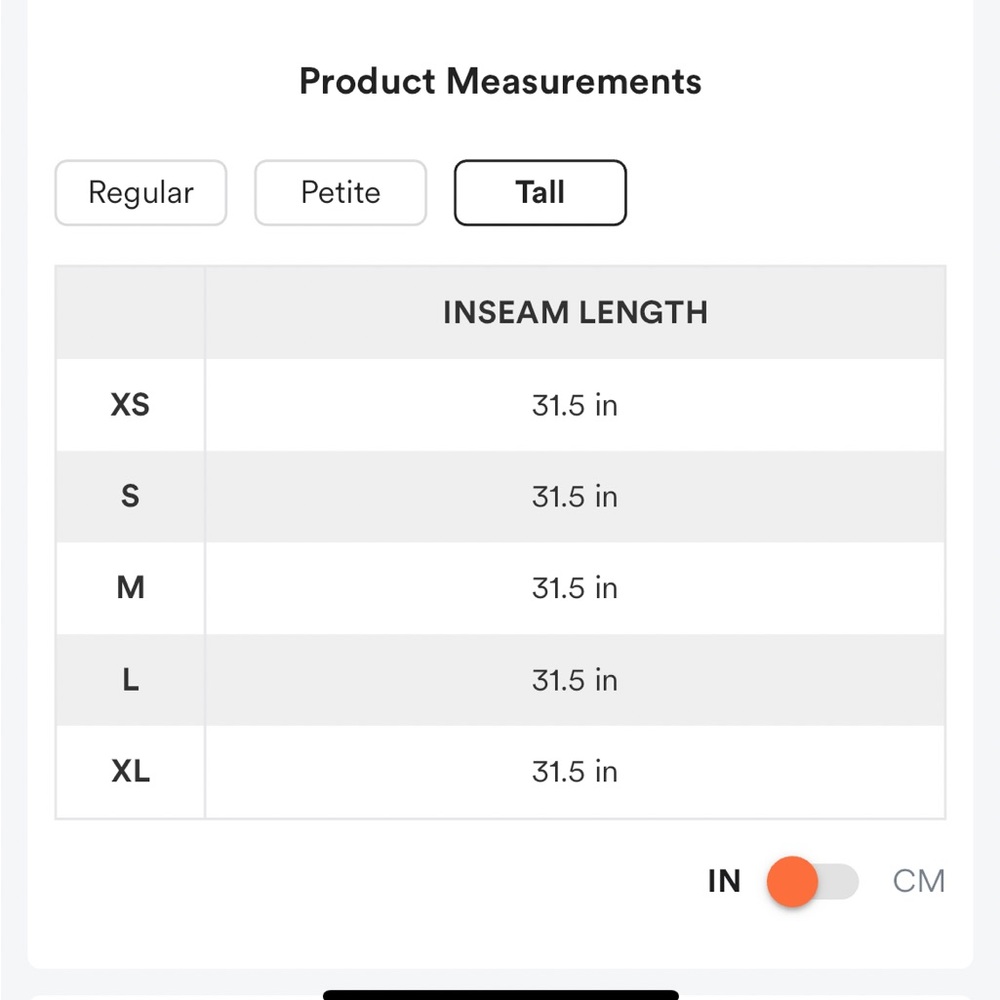The width and height of the screenshot is (1000, 1000).
Task: Click the S inseam value 31.5 in
Action: (x=575, y=496)
